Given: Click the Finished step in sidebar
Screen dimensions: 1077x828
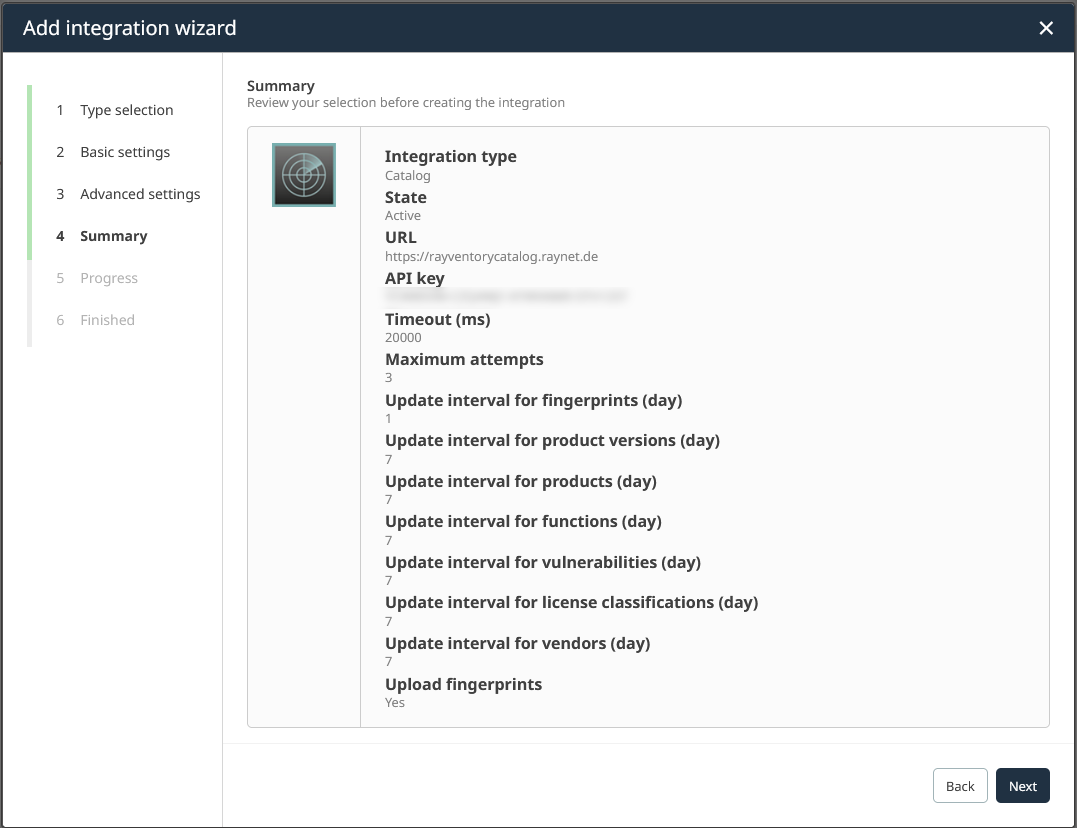Looking at the screenshot, I should [107, 320].
